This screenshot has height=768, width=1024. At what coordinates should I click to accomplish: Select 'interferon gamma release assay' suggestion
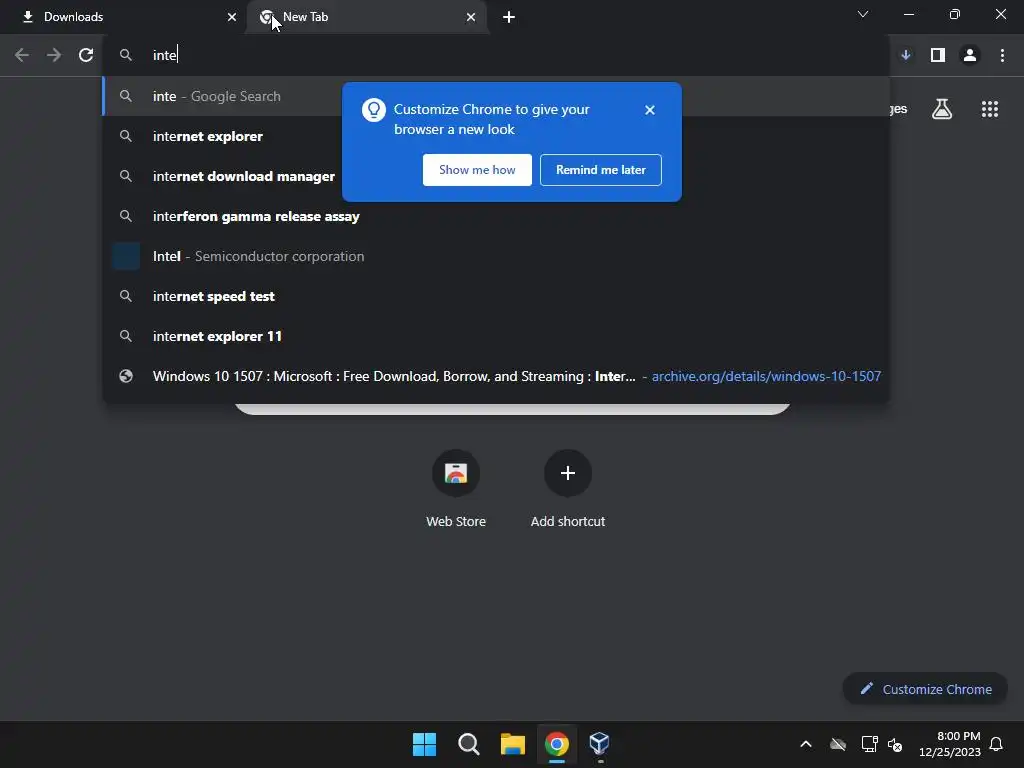[496, 216]
